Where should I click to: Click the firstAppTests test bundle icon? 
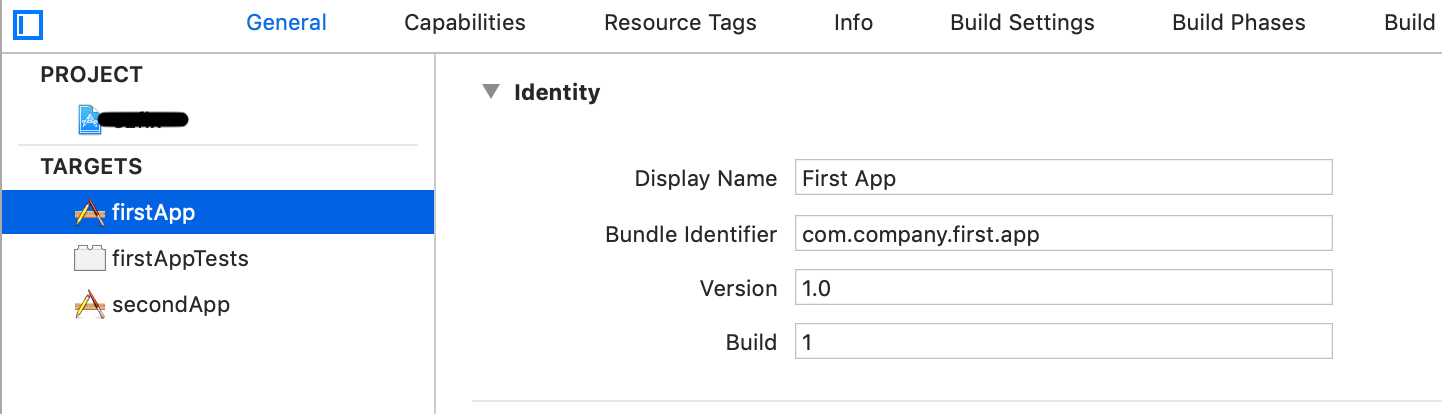90,259
